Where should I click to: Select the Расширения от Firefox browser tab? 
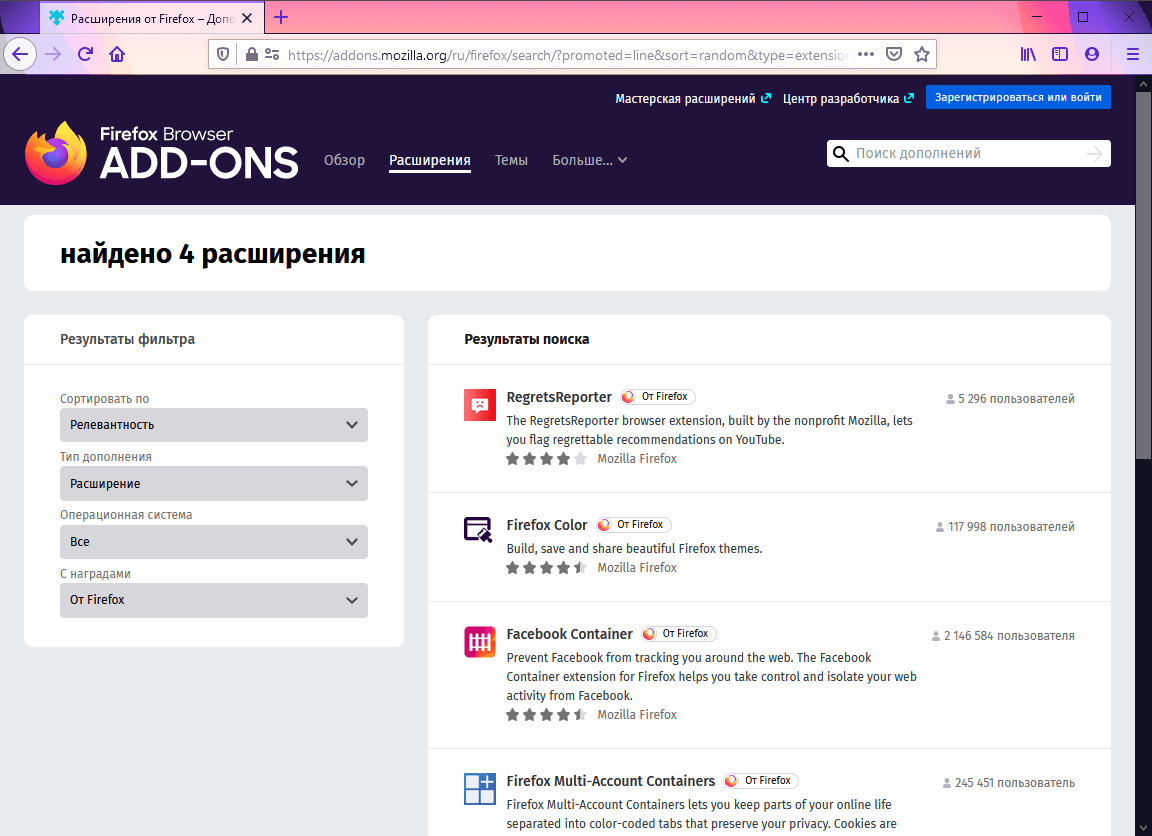click(140, 17)
